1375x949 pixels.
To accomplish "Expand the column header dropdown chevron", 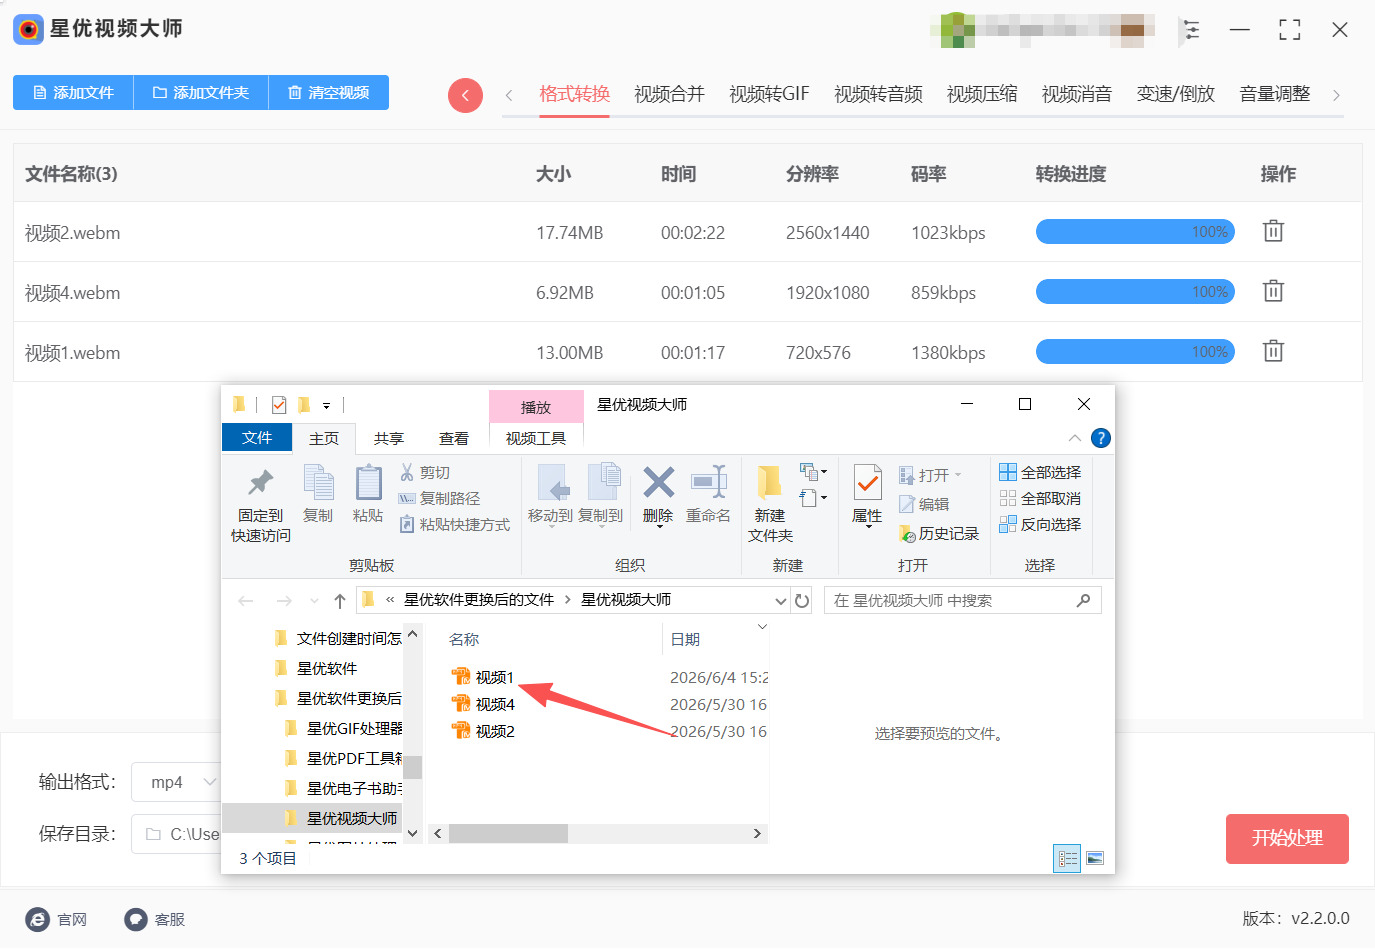I will click(762, 626).
